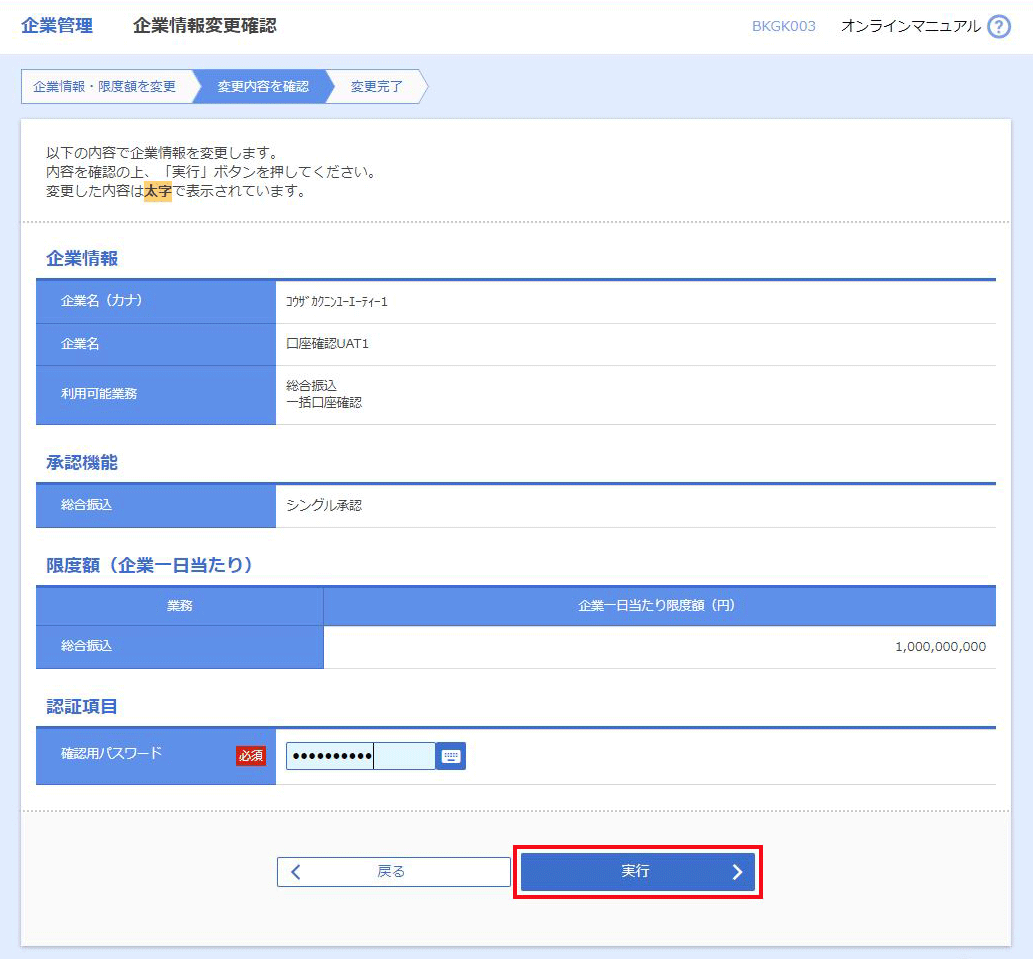The image size is (1033, 959).
Task: Click the 企業一日当たり限度額（円） column header
Action: point(658,606)
